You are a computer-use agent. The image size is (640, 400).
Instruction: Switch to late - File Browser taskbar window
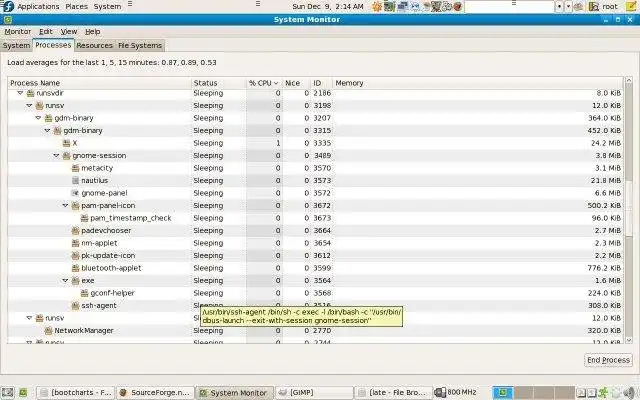click(393, 393)
